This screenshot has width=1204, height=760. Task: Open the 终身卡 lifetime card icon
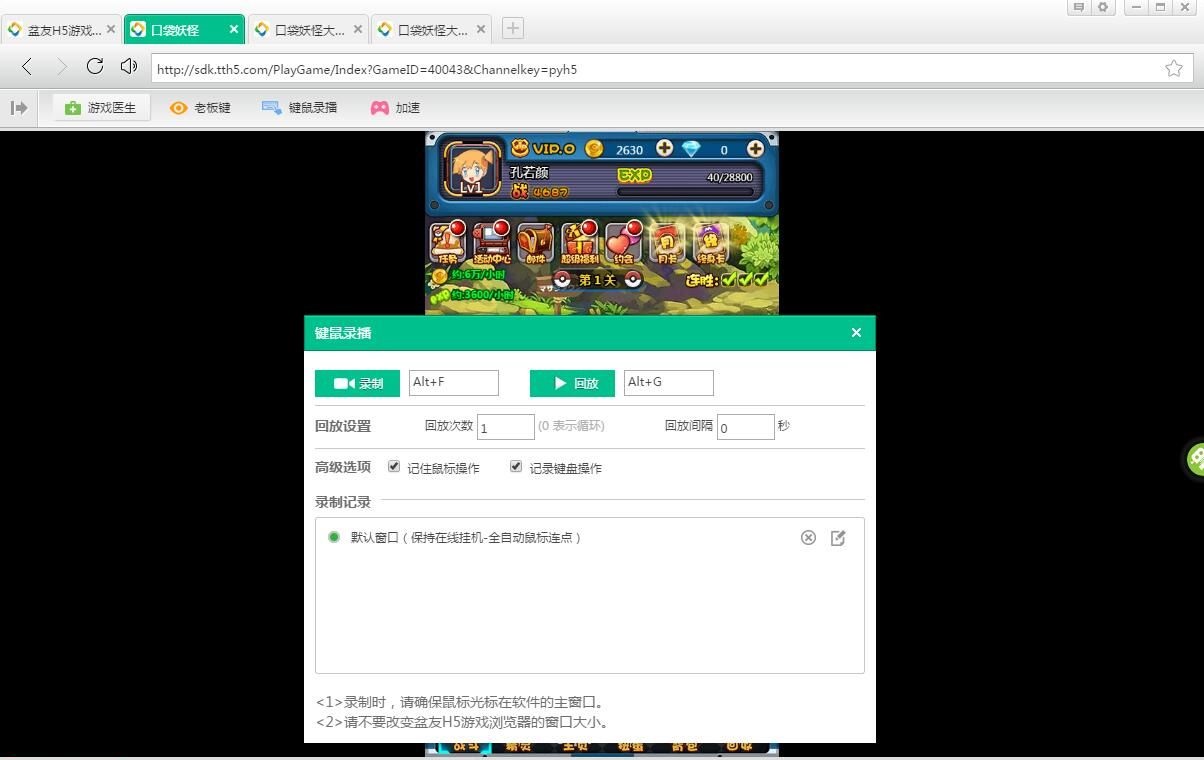pyautogui.click(x=709, y=240)
